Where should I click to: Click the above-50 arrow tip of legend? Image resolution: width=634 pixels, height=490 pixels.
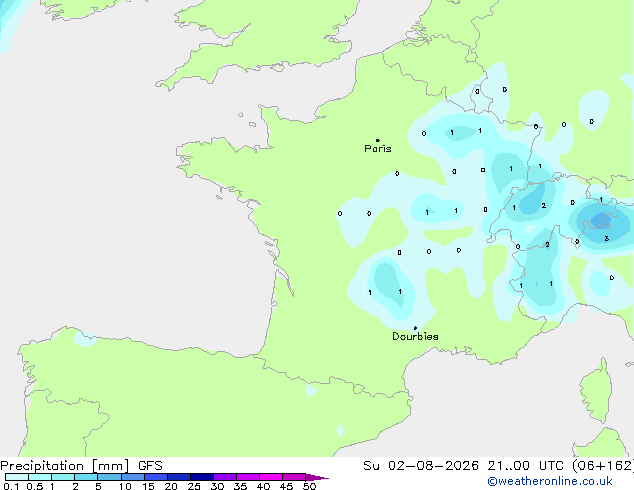(317, 477)
